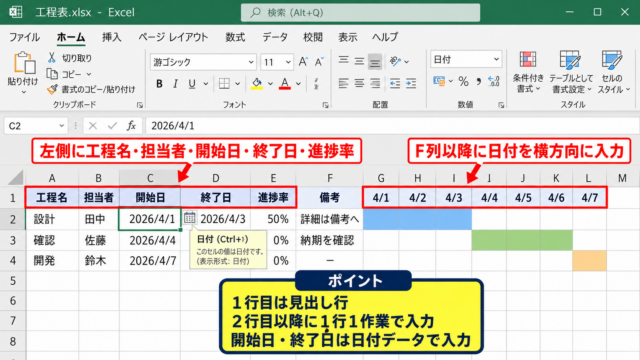
Task: Align cell text right
Action: coord(375,84)
